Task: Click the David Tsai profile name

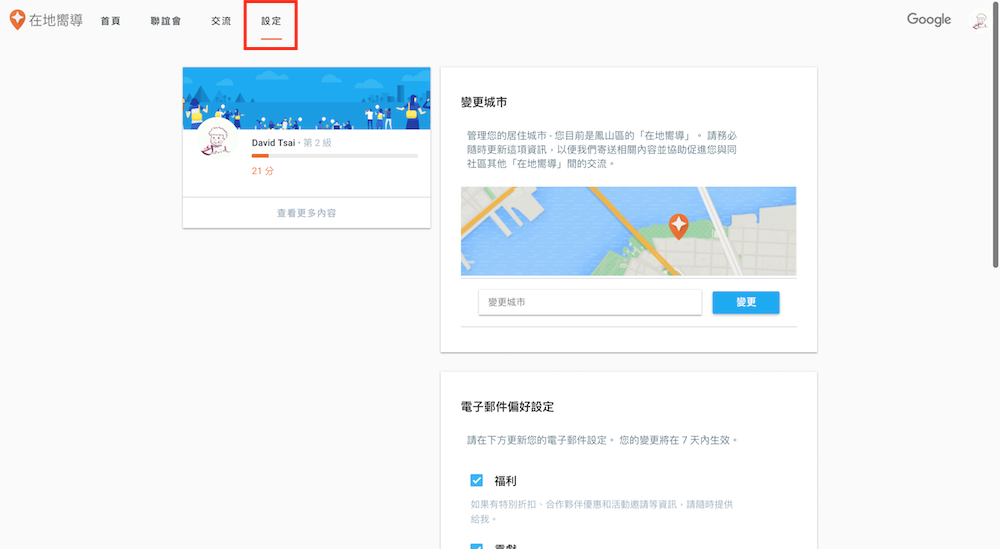Action: [x=274, y=143]
